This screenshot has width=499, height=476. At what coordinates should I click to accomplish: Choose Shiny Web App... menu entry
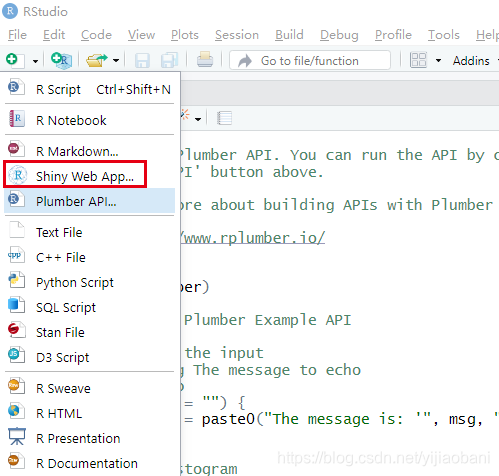(89, 176)
